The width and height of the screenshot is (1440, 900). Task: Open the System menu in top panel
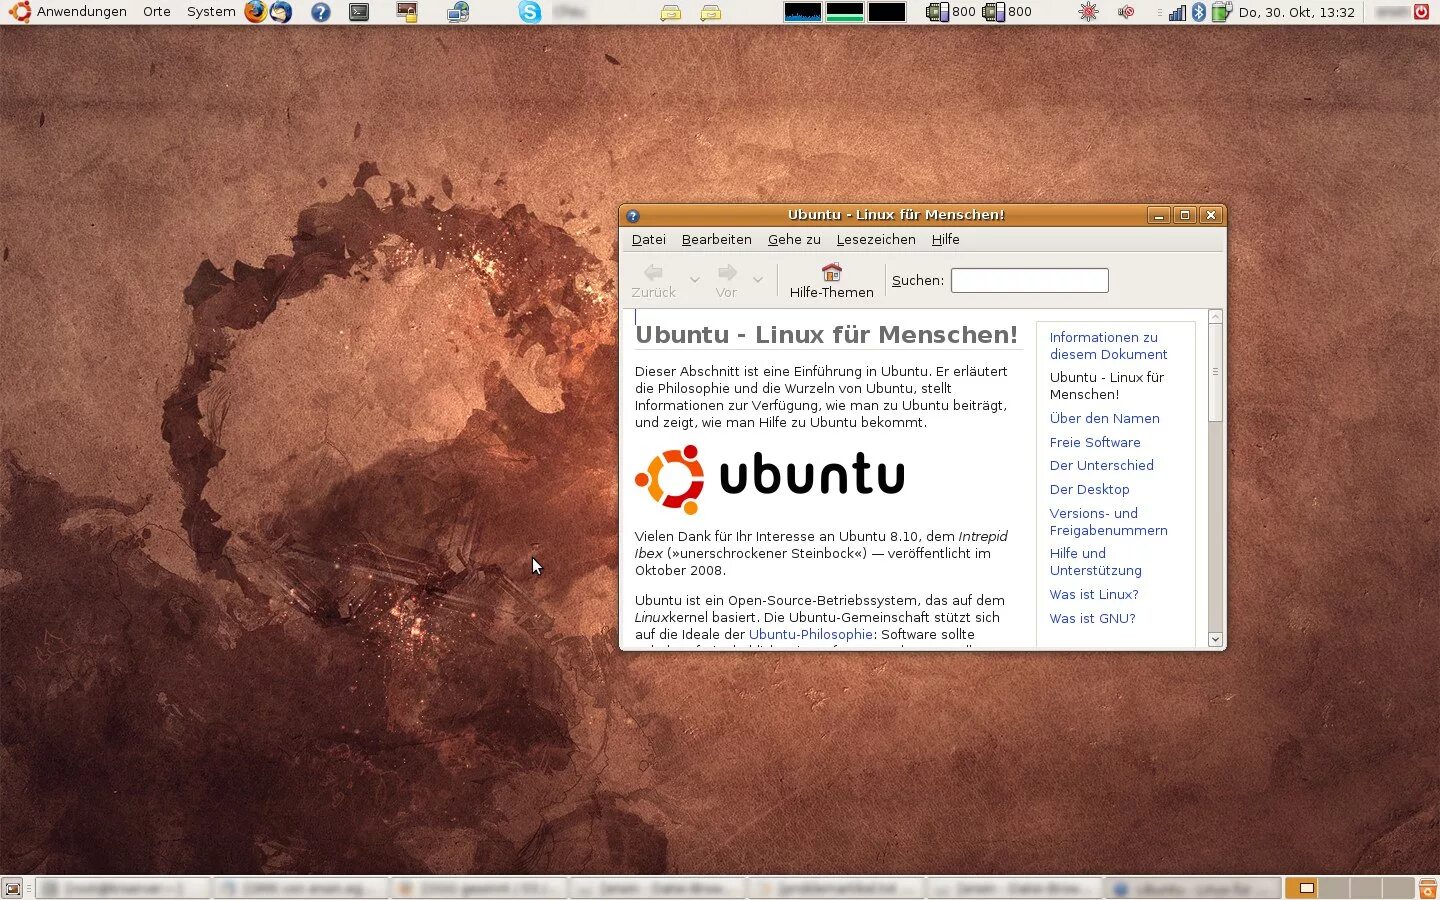[x=211, y=12]
